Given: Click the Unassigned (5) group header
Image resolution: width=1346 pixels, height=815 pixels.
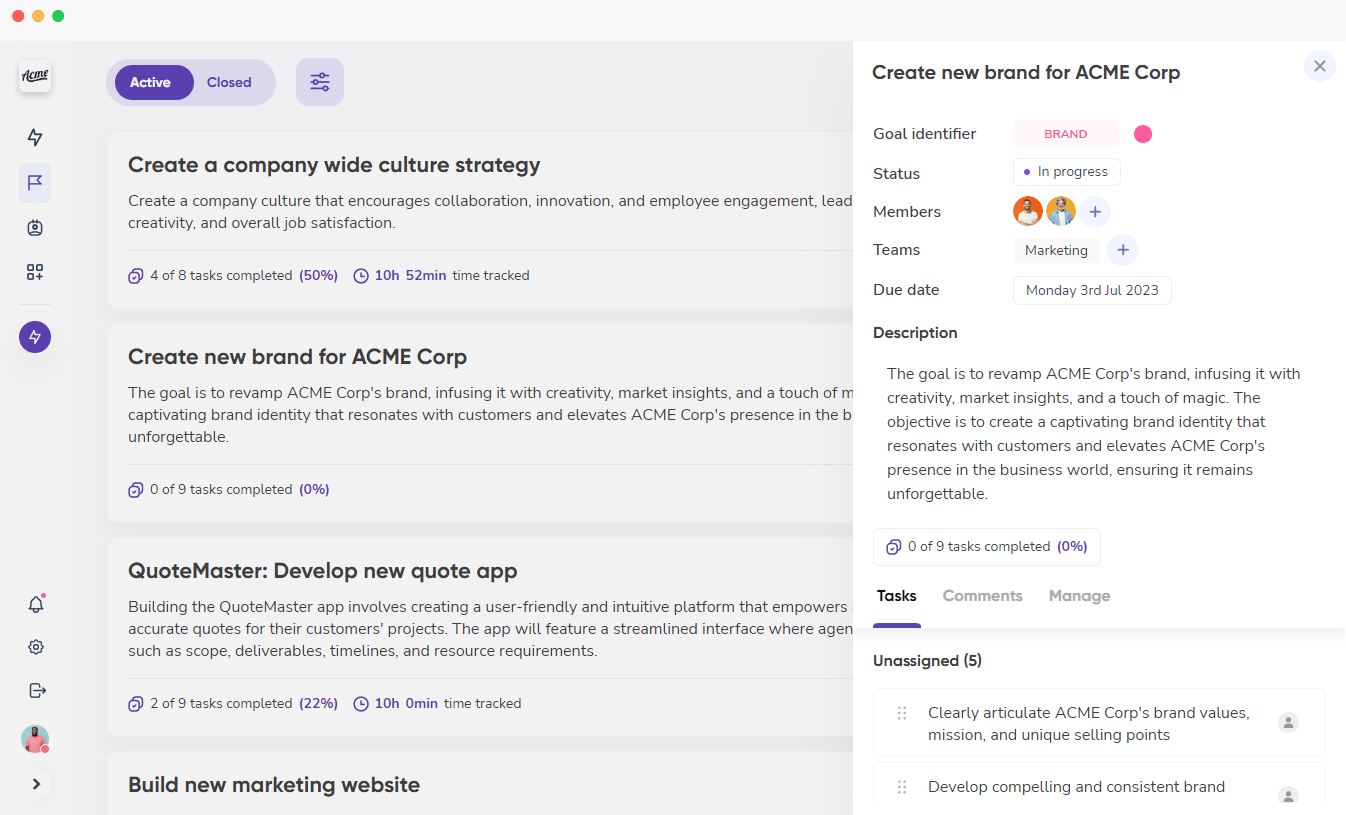Looking at the screenshot, I should [x=927, y=661].
